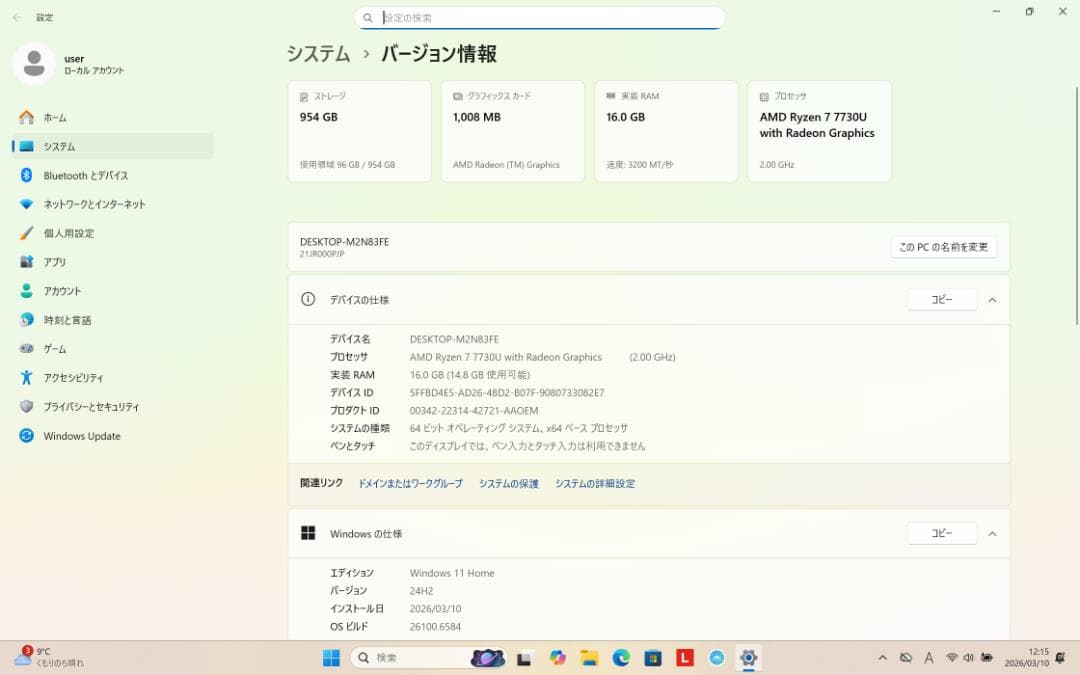Open the システムの詳細設定 link
Viewport: 1080px width, 675px height.
(x=595, y=482)
